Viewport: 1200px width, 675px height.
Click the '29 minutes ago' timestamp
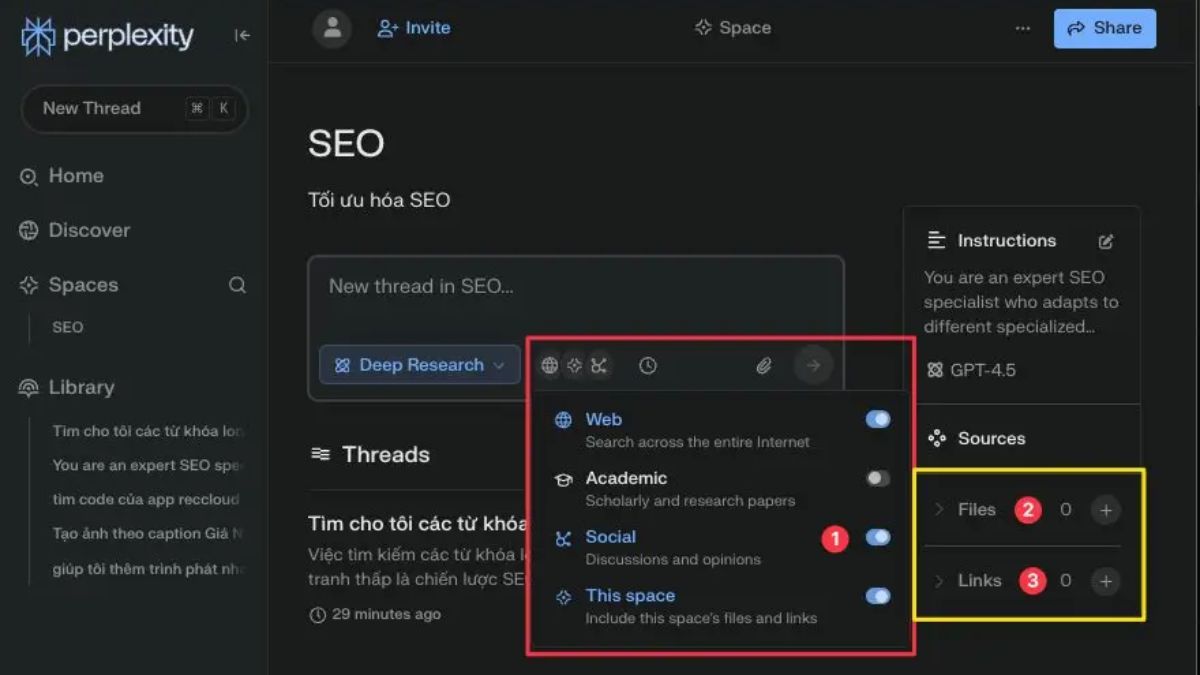click(x=386, y=614)
